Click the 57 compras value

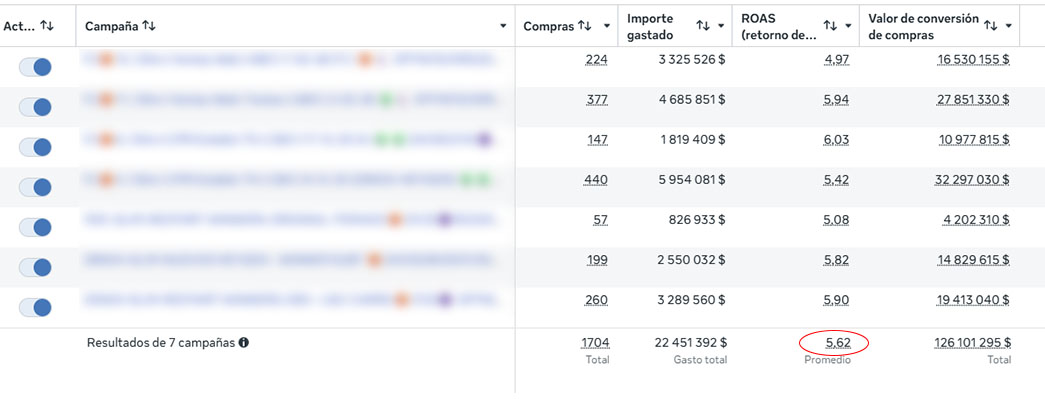click(x=600, y=220)
